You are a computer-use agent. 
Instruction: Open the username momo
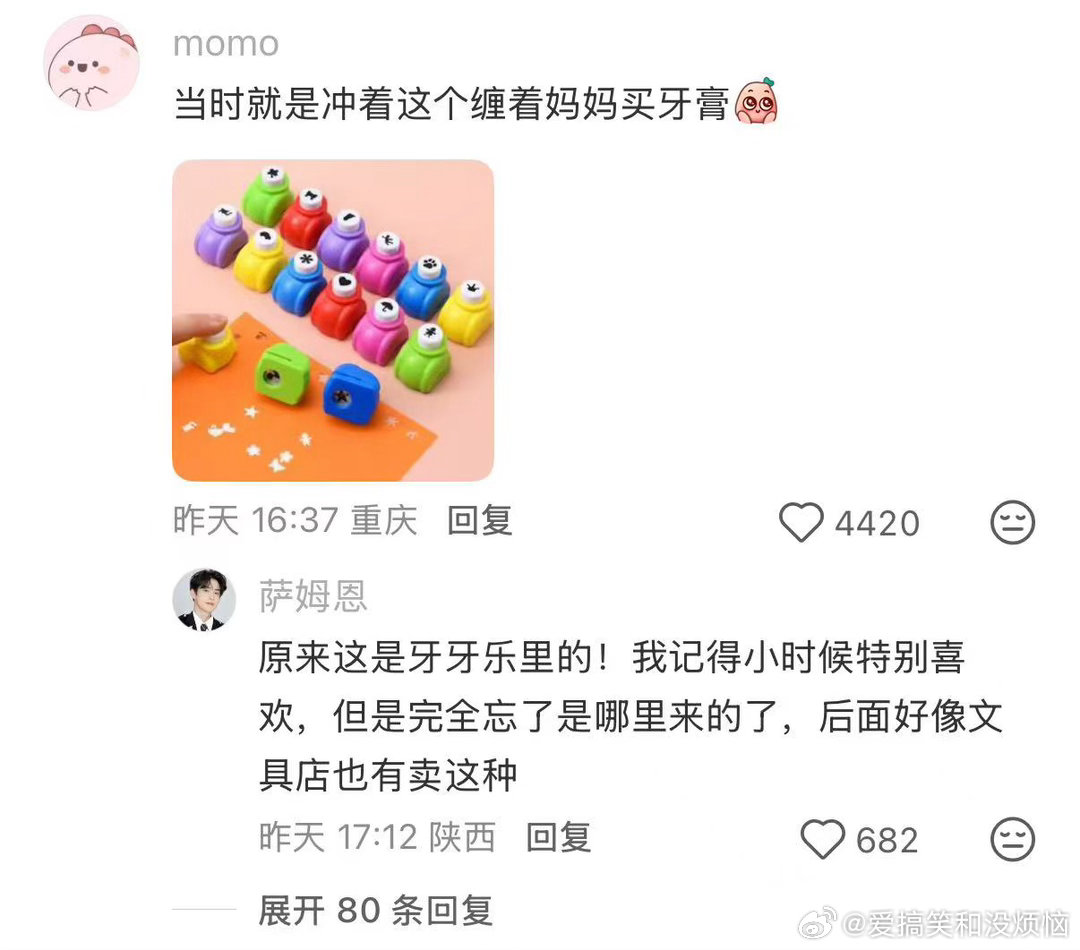(x=226, y=44)
